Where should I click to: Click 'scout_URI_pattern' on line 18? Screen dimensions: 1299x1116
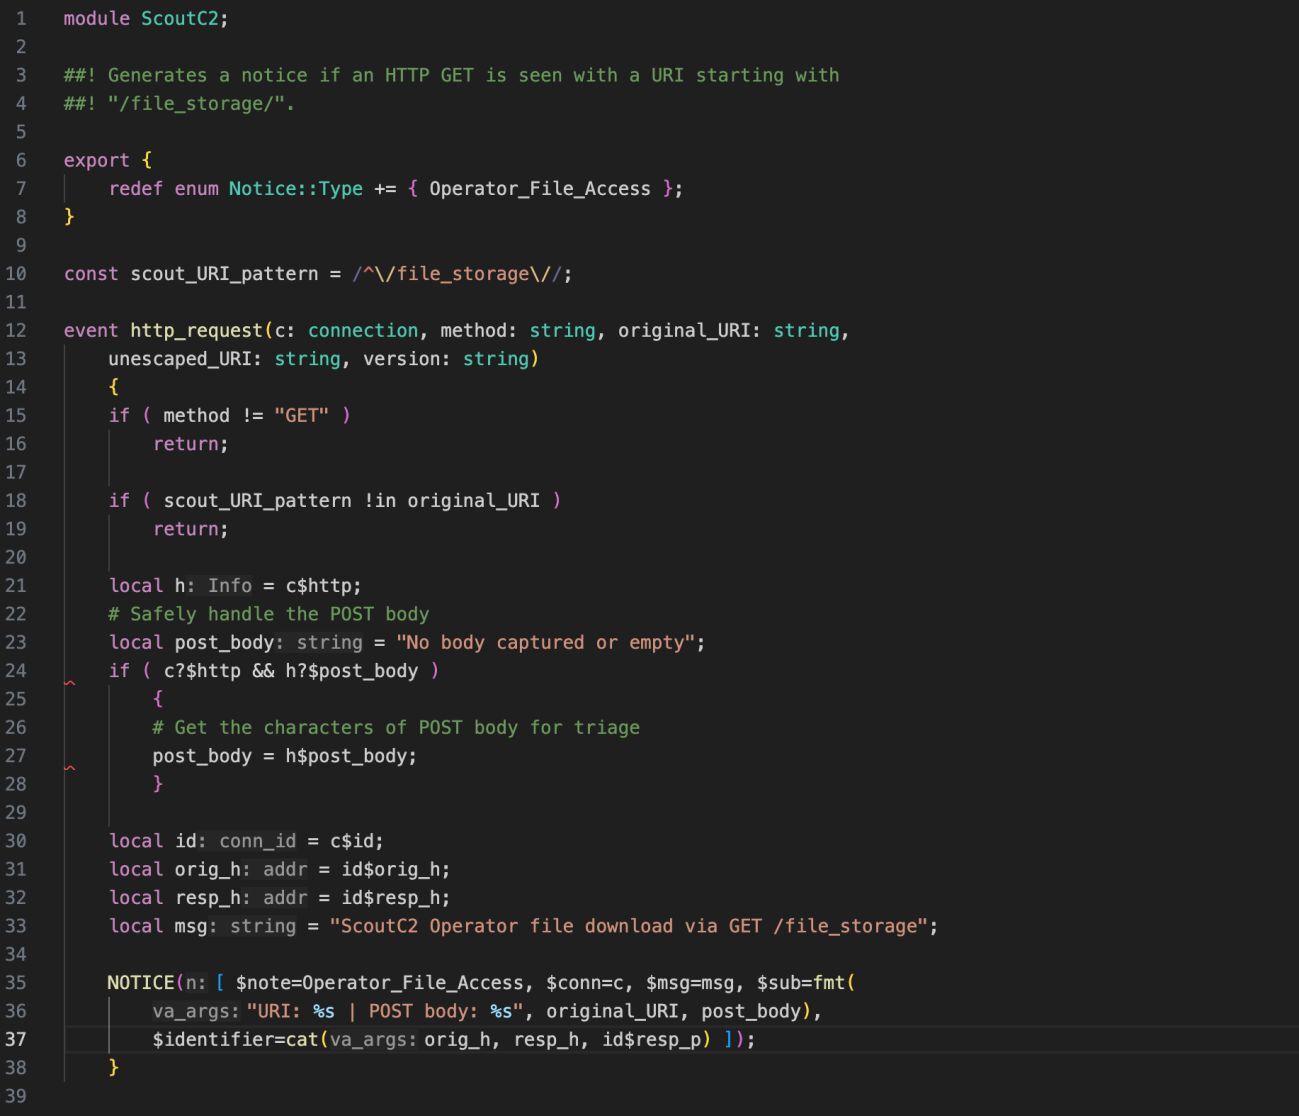click(257, 500)
